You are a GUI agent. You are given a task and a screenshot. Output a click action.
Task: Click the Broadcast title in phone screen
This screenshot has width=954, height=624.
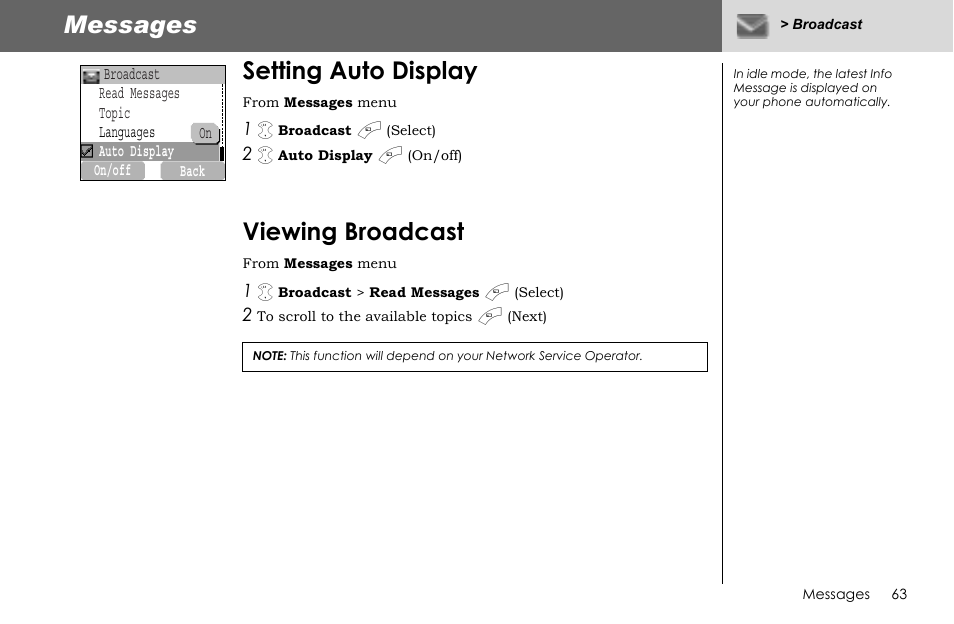click(x=131, y=74)
